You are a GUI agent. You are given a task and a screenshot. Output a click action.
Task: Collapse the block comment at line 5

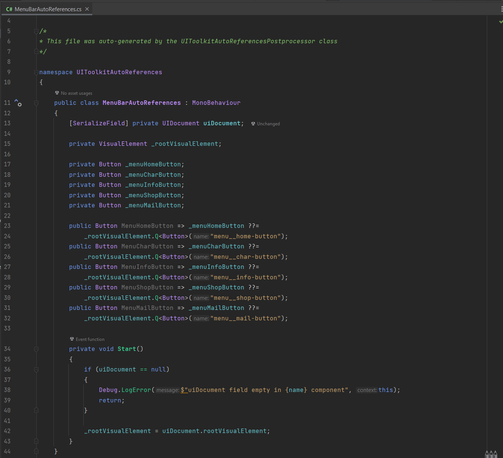36,31
